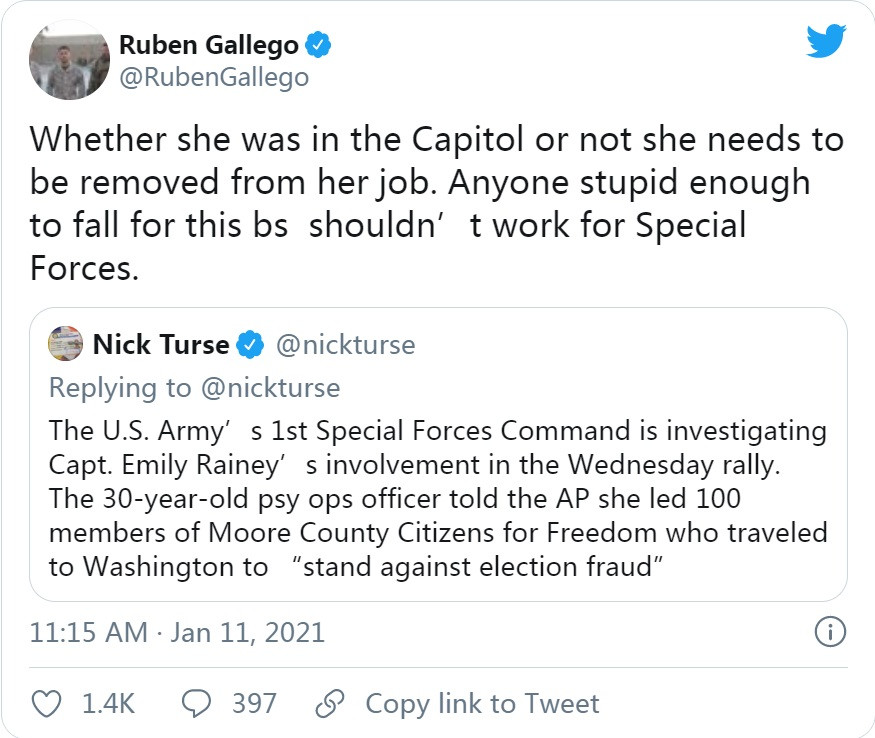This screenshot has height=738, width=875.
Task: Open the 11:15 AM · Jan 11, 2021 timestamp
Action: (177, 632)
